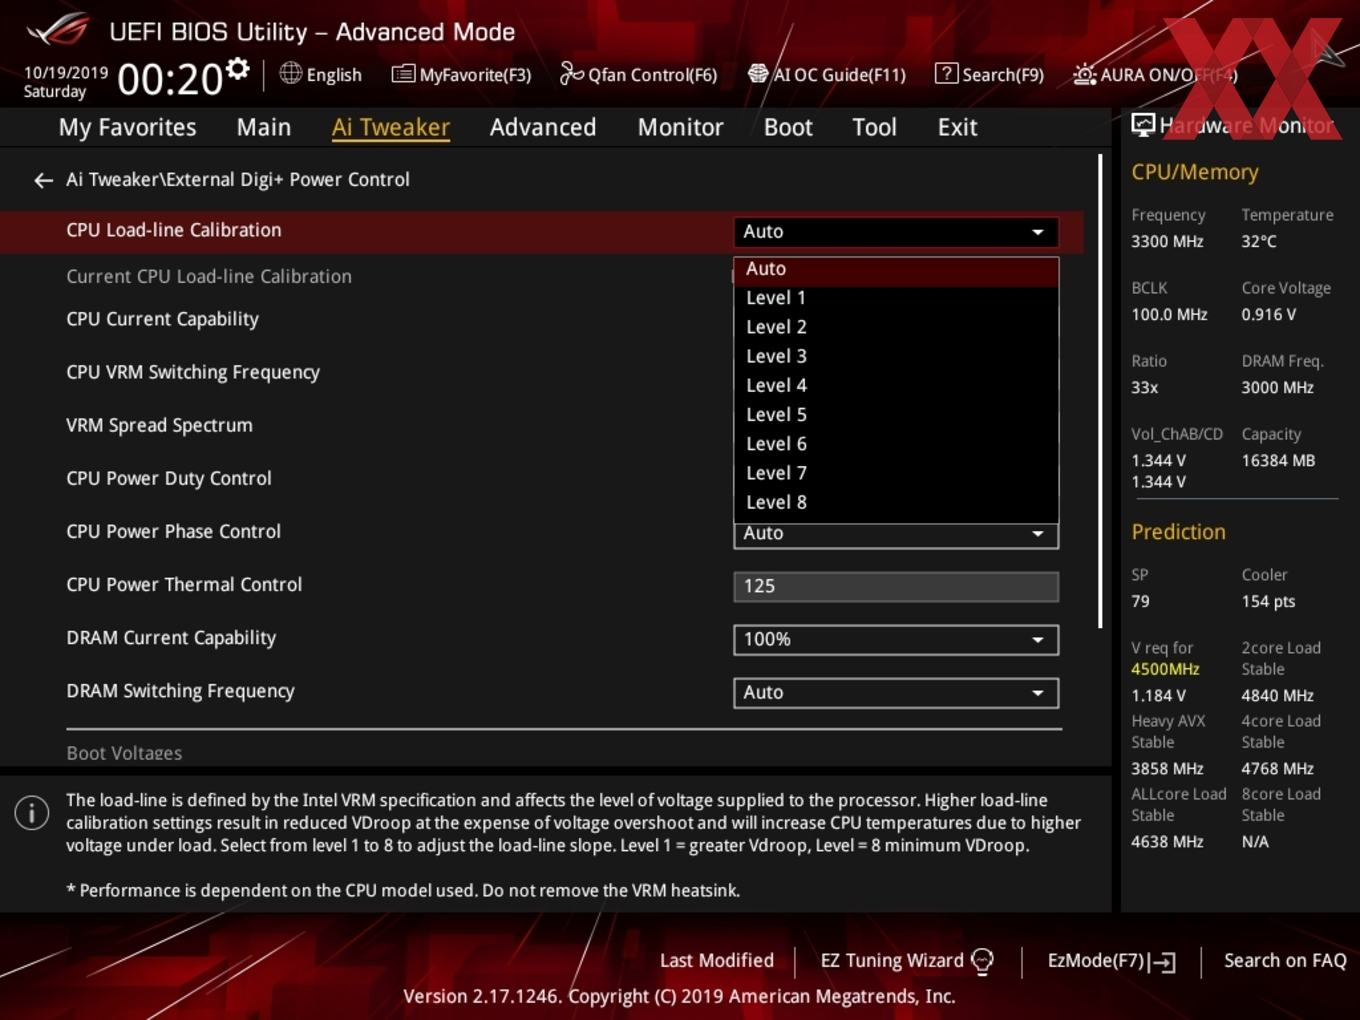Viewport: 1360px width, 1020px height.
Task: Pick Level 3 from the list
Action: coord(896,356)
